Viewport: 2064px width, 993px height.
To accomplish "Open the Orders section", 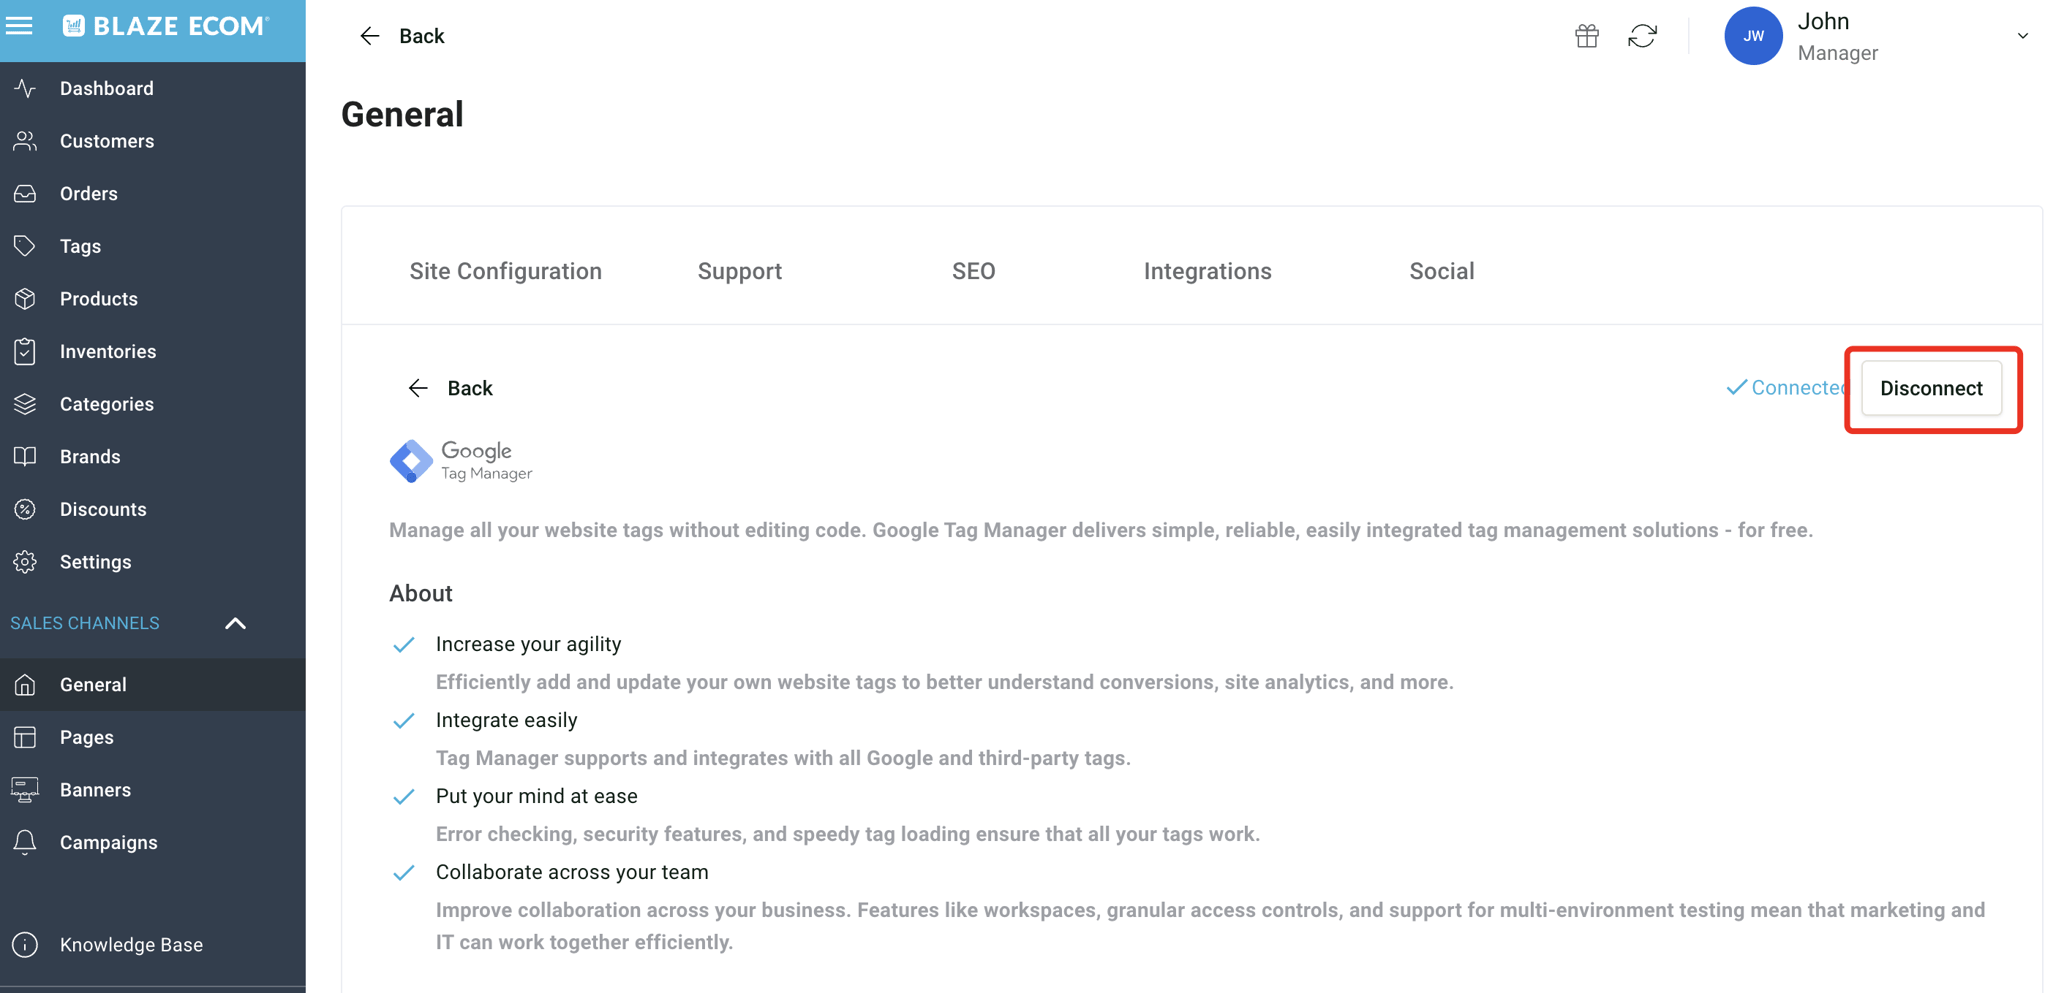I will (88, 193).
